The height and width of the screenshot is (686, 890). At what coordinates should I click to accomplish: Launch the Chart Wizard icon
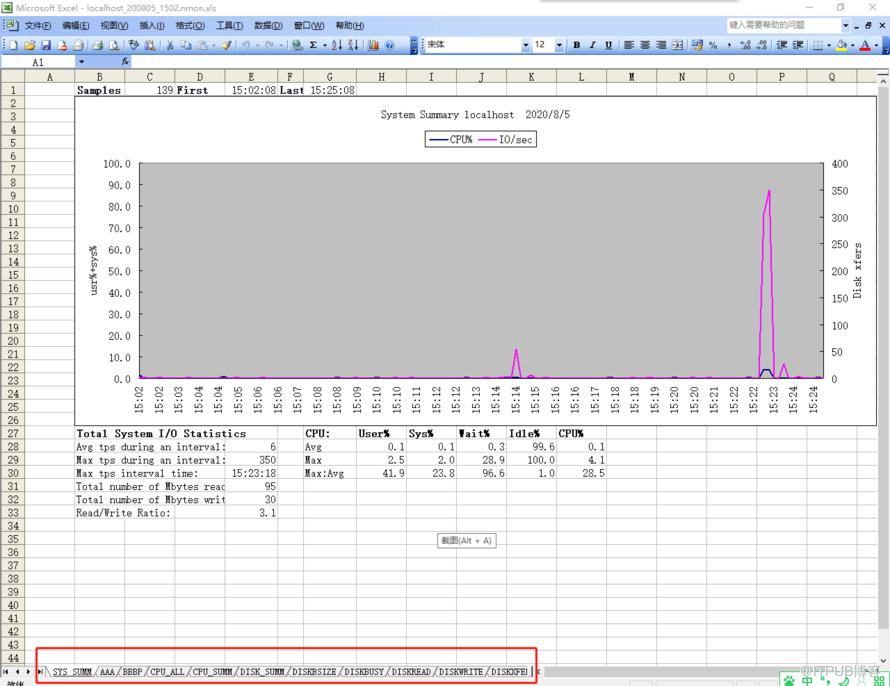pyautogui.click(x=373, y=45)
